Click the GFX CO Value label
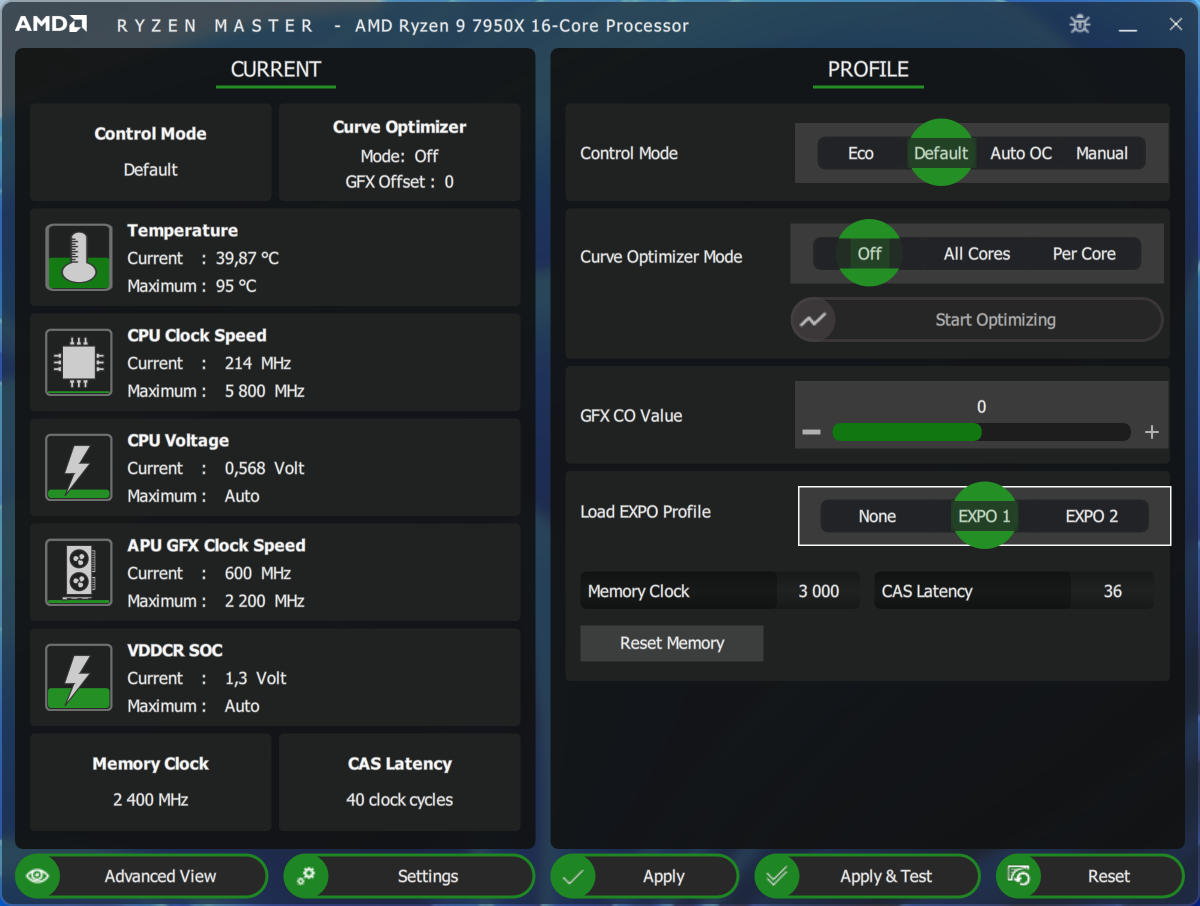 tap(631, 415)
